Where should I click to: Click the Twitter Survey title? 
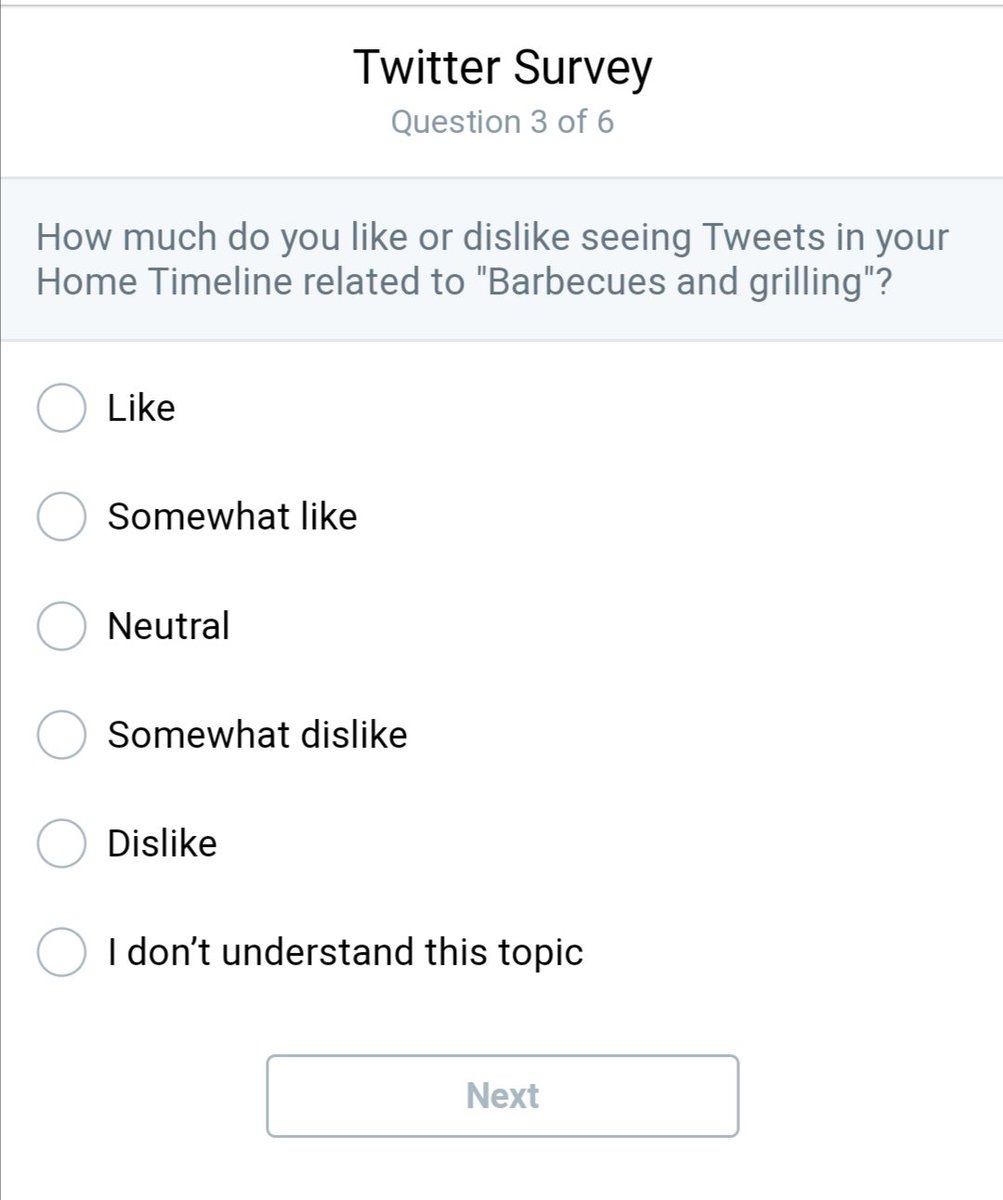[x=502, y=68]
